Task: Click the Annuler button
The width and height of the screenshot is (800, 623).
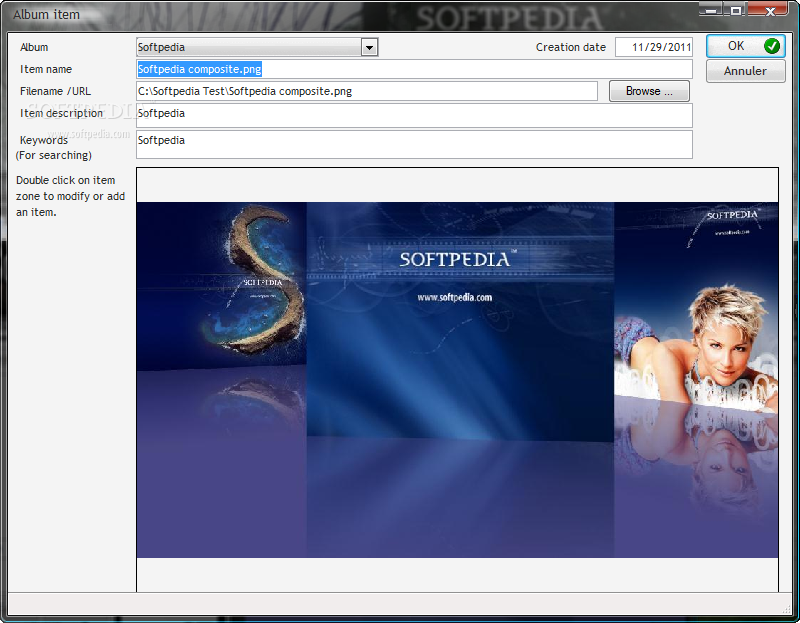Action: (745, 71)
